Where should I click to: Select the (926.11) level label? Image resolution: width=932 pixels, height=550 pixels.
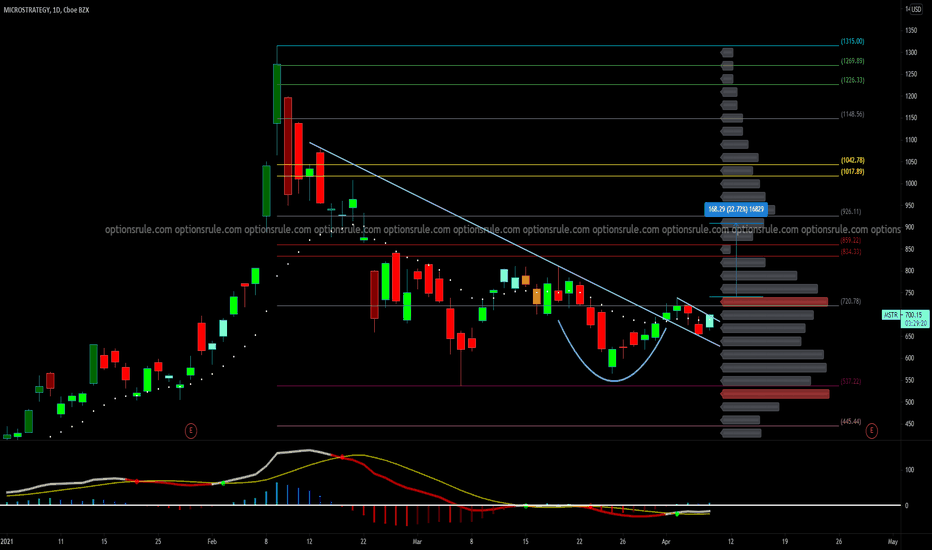click(851, 212)
